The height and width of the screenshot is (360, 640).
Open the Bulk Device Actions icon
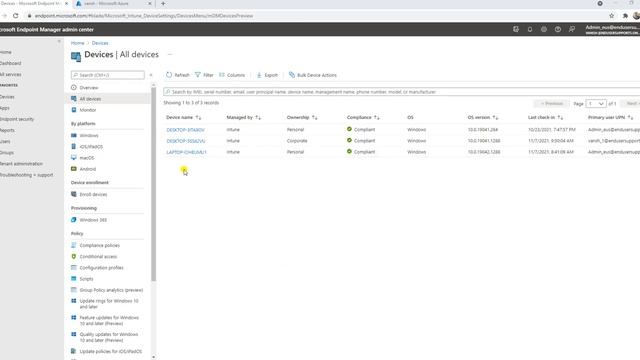tap(291, 75)
